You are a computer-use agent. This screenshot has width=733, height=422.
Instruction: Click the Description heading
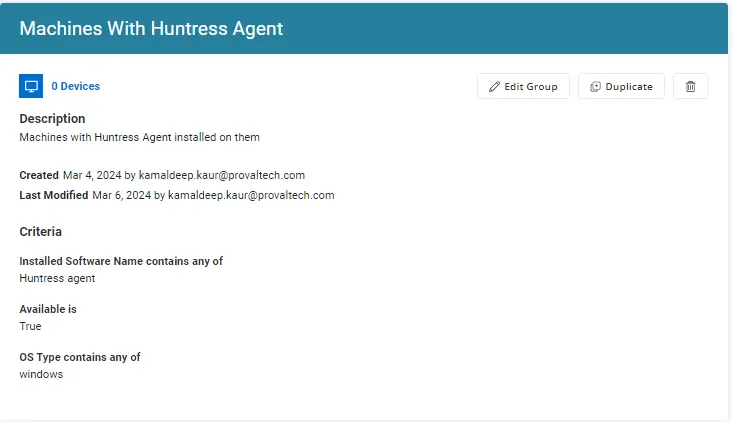click(x=52, y=119)
